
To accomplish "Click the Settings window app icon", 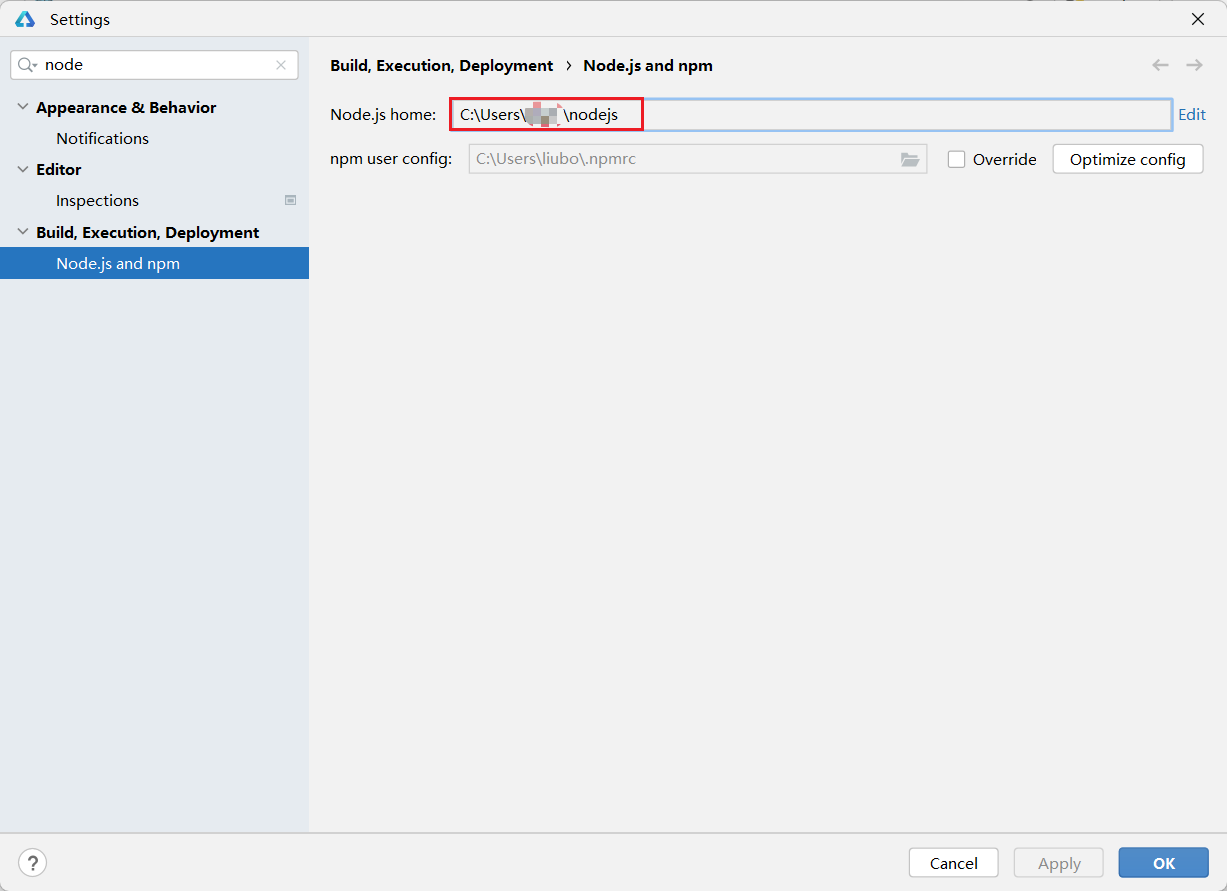I will (x=25, y=19).
